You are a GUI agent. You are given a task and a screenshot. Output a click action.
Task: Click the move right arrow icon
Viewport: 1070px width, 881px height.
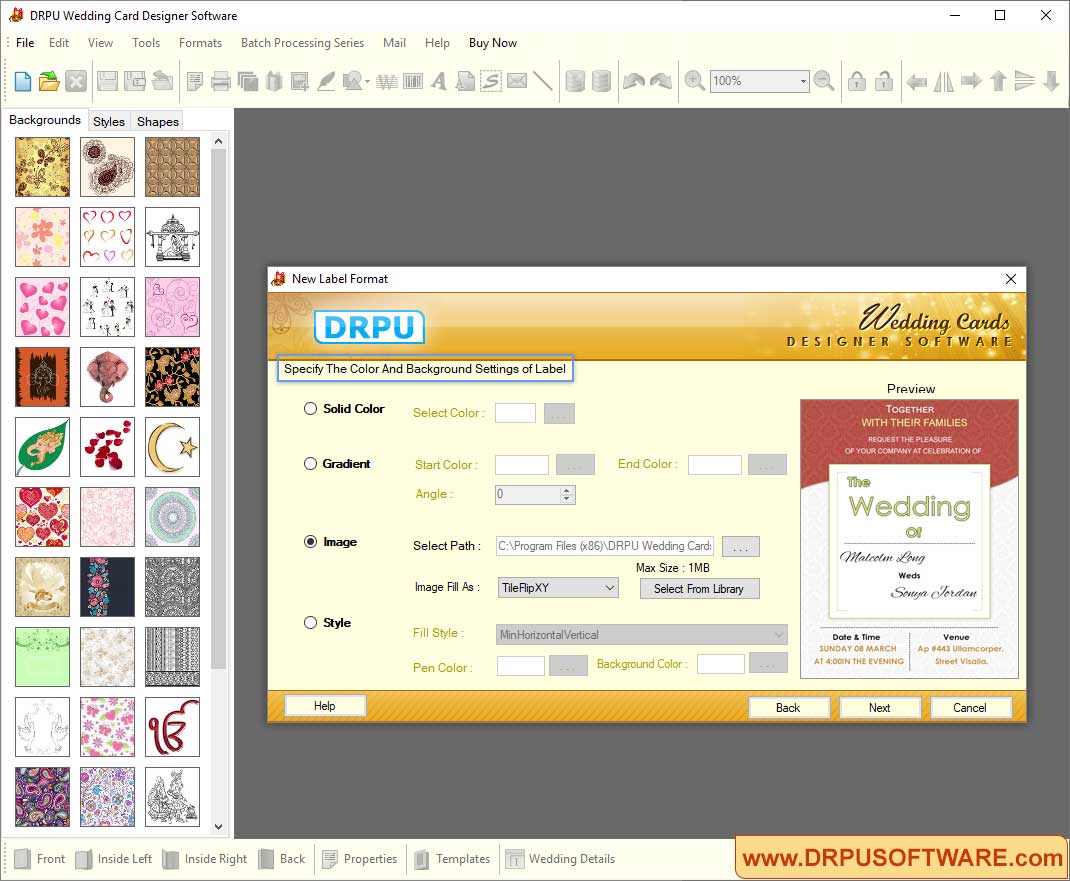click(970, 81)
